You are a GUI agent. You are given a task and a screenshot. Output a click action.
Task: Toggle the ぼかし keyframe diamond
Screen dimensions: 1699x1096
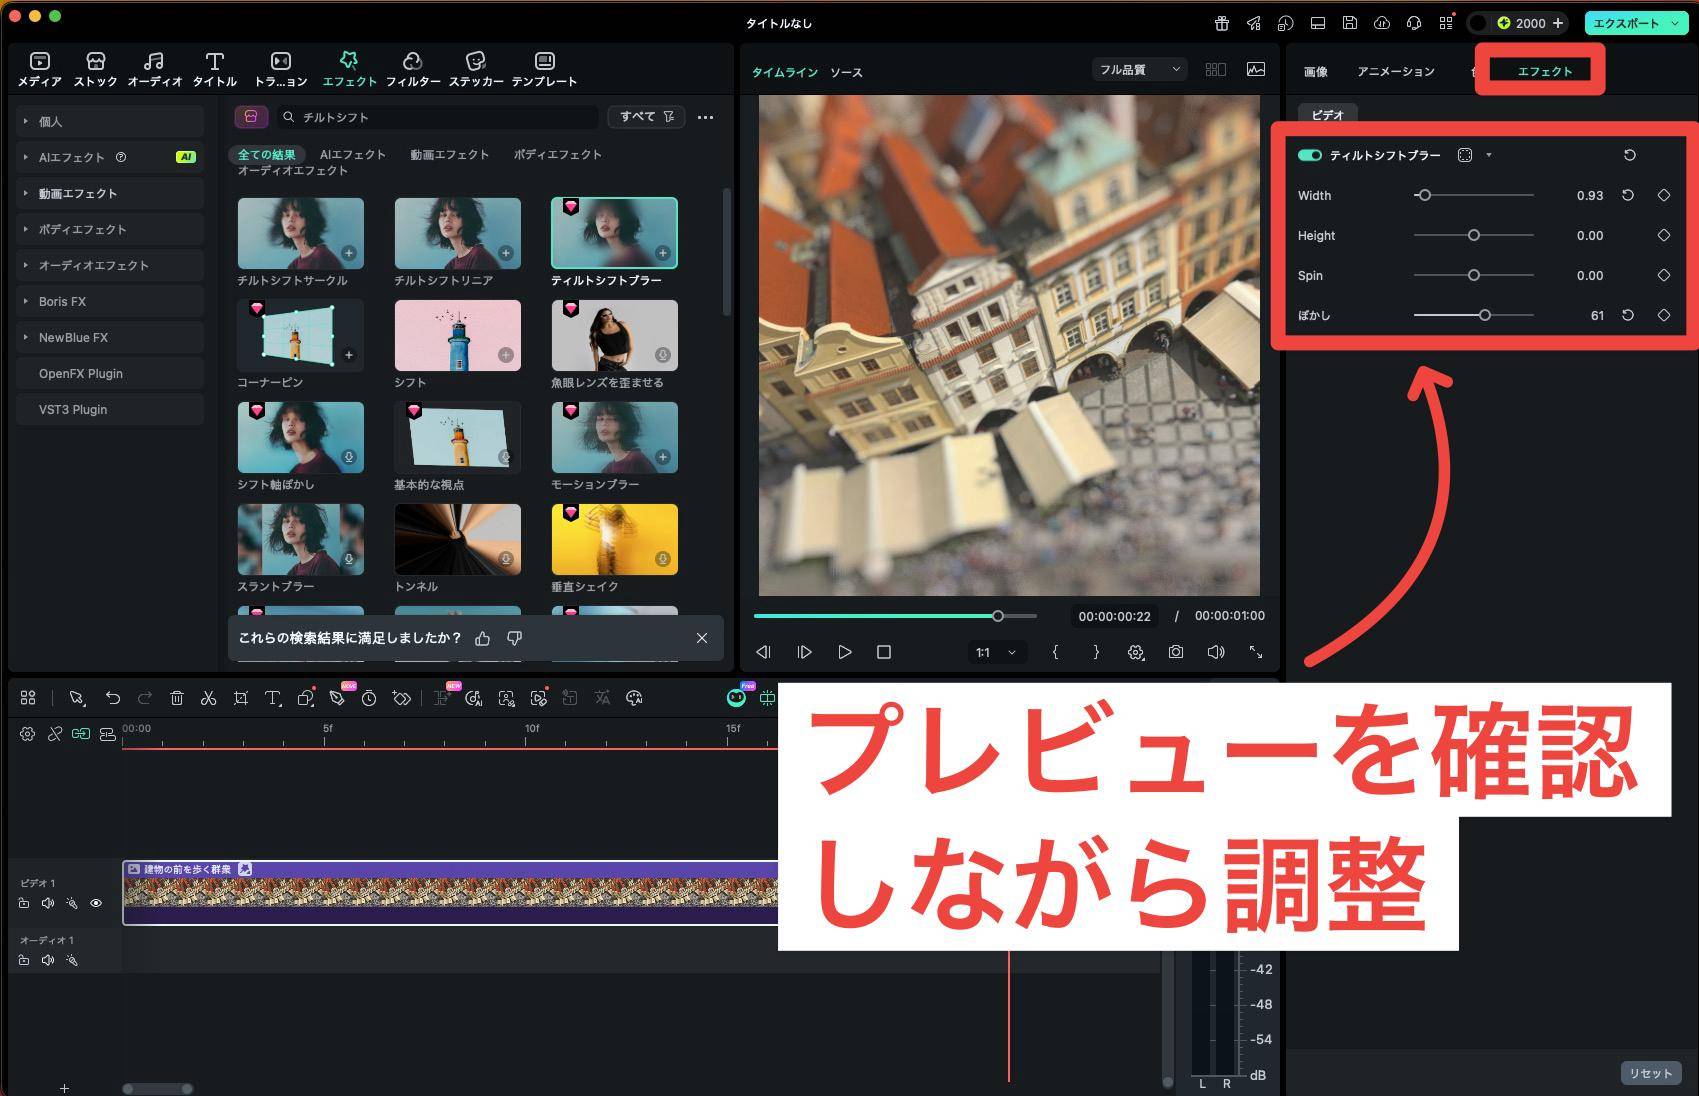pos(1664,315)
